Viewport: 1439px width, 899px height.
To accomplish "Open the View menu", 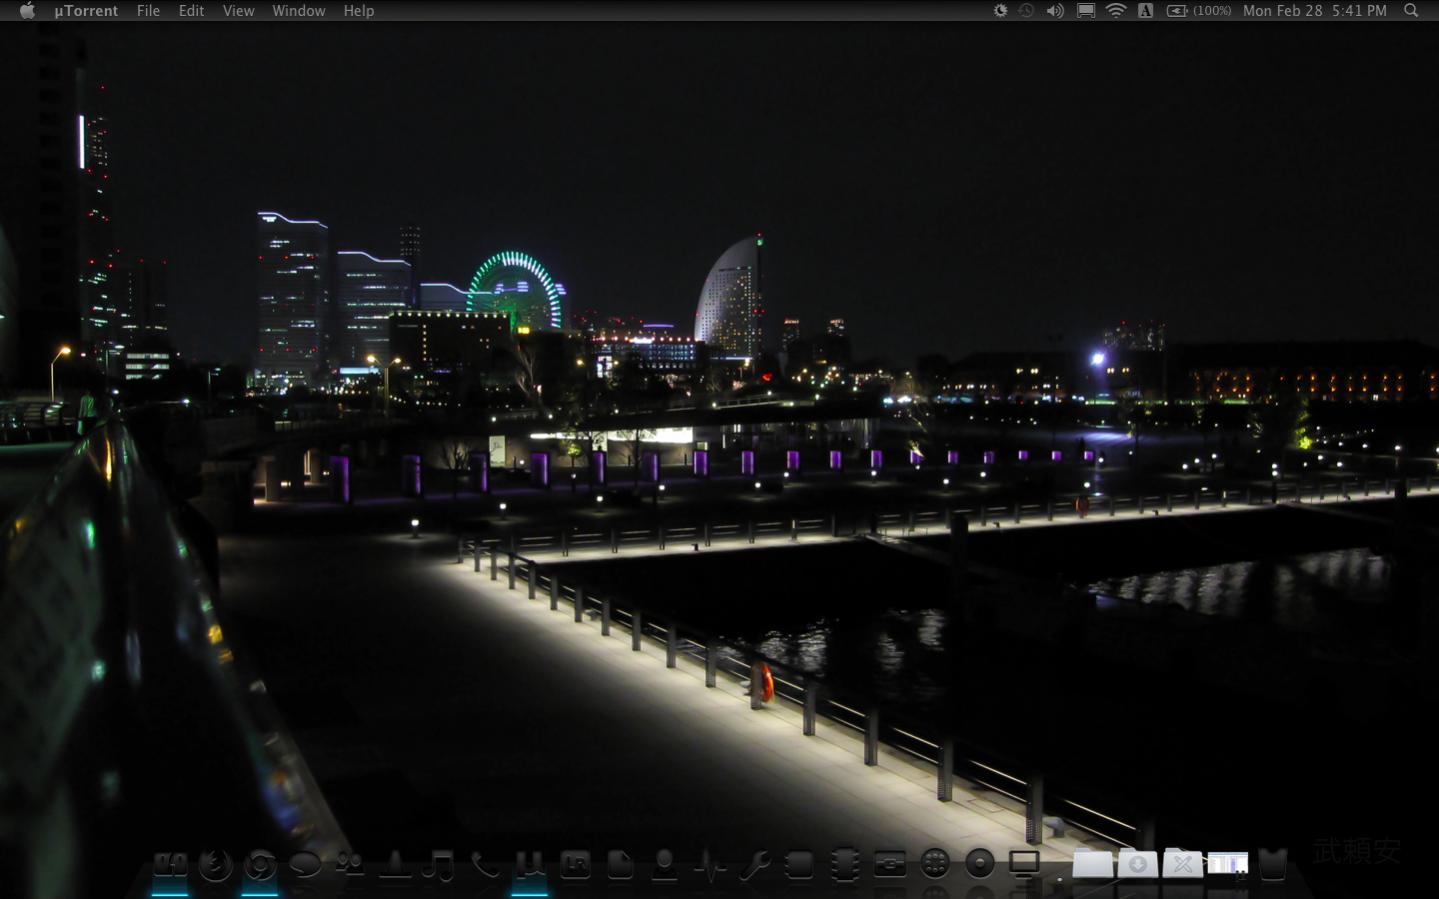I will click(238, 11).
